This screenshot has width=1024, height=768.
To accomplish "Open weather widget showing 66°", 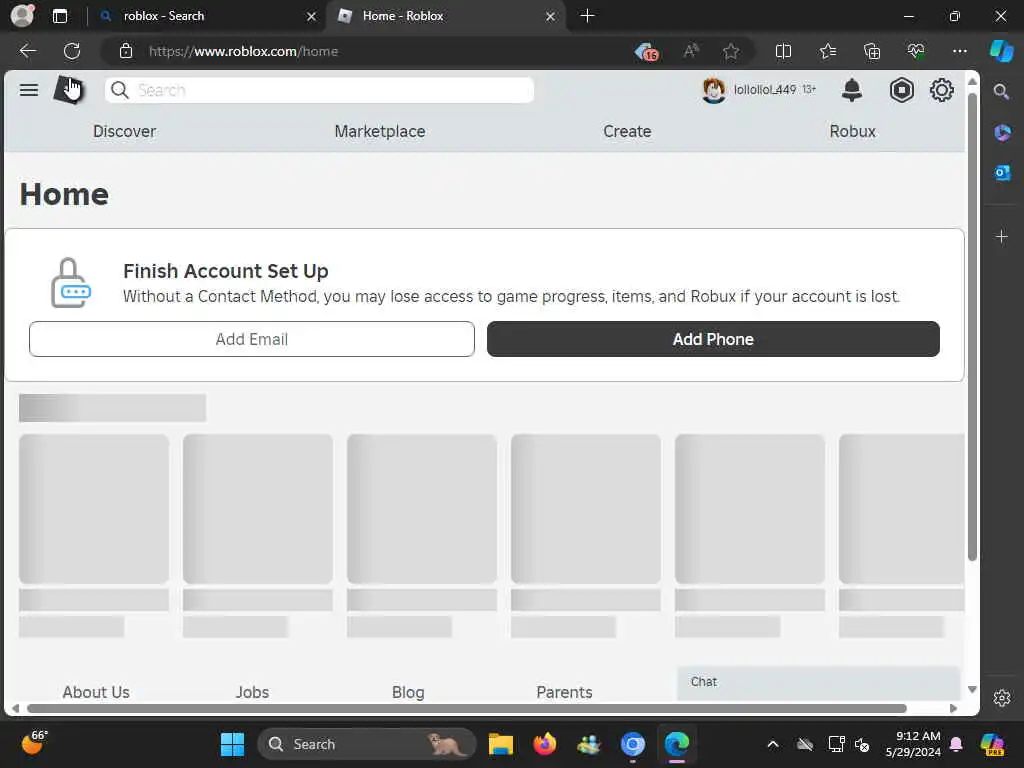I will (34, 743).
